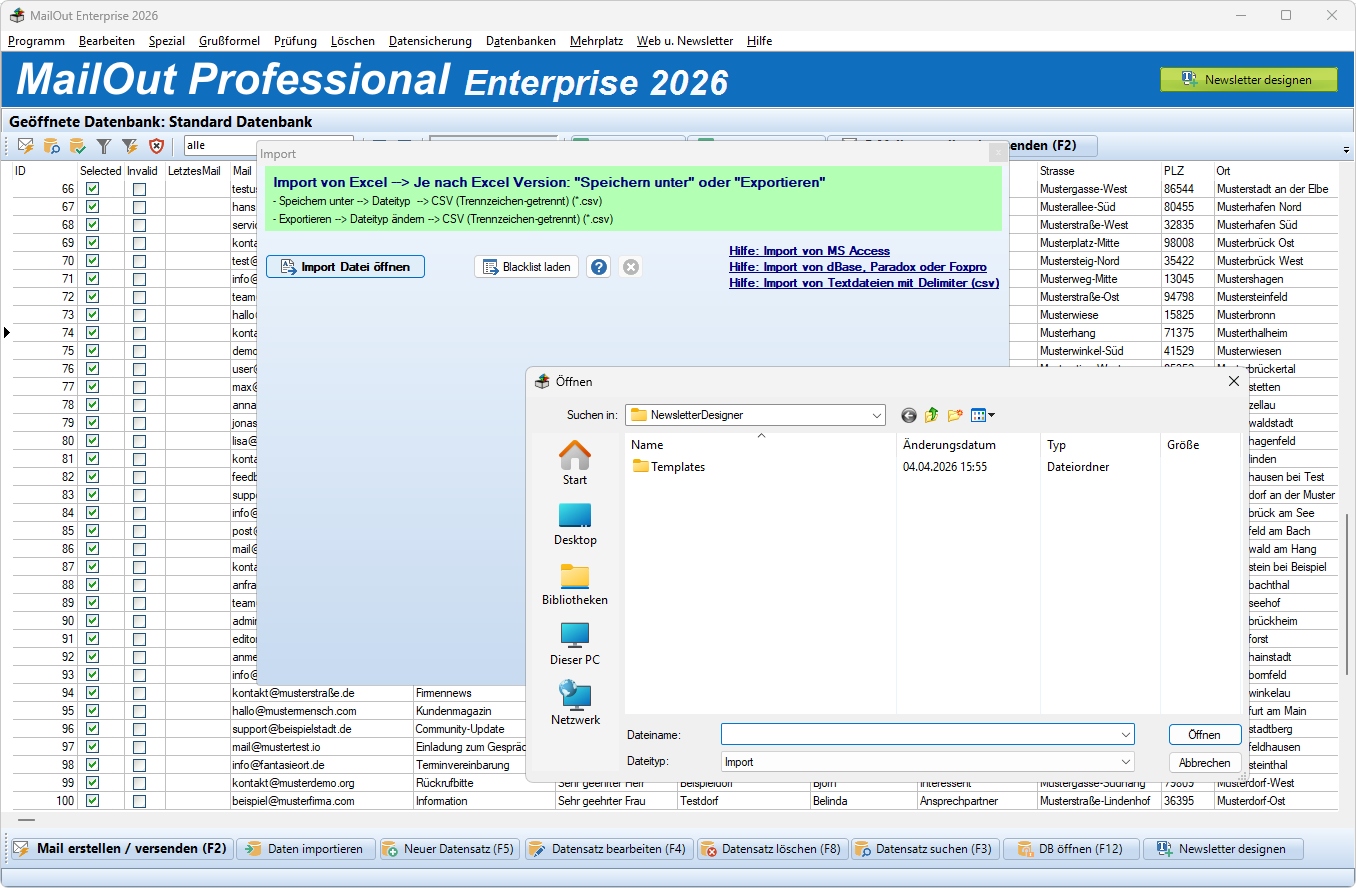Click the Blacklist laden button
The image size is (1356, 888).
click(526, 267)
